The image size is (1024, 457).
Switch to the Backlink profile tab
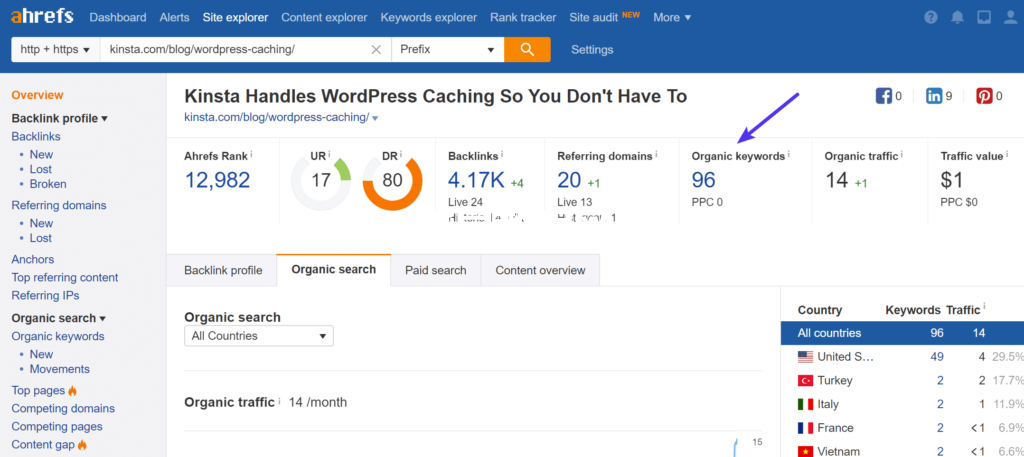tap(223, 270)
